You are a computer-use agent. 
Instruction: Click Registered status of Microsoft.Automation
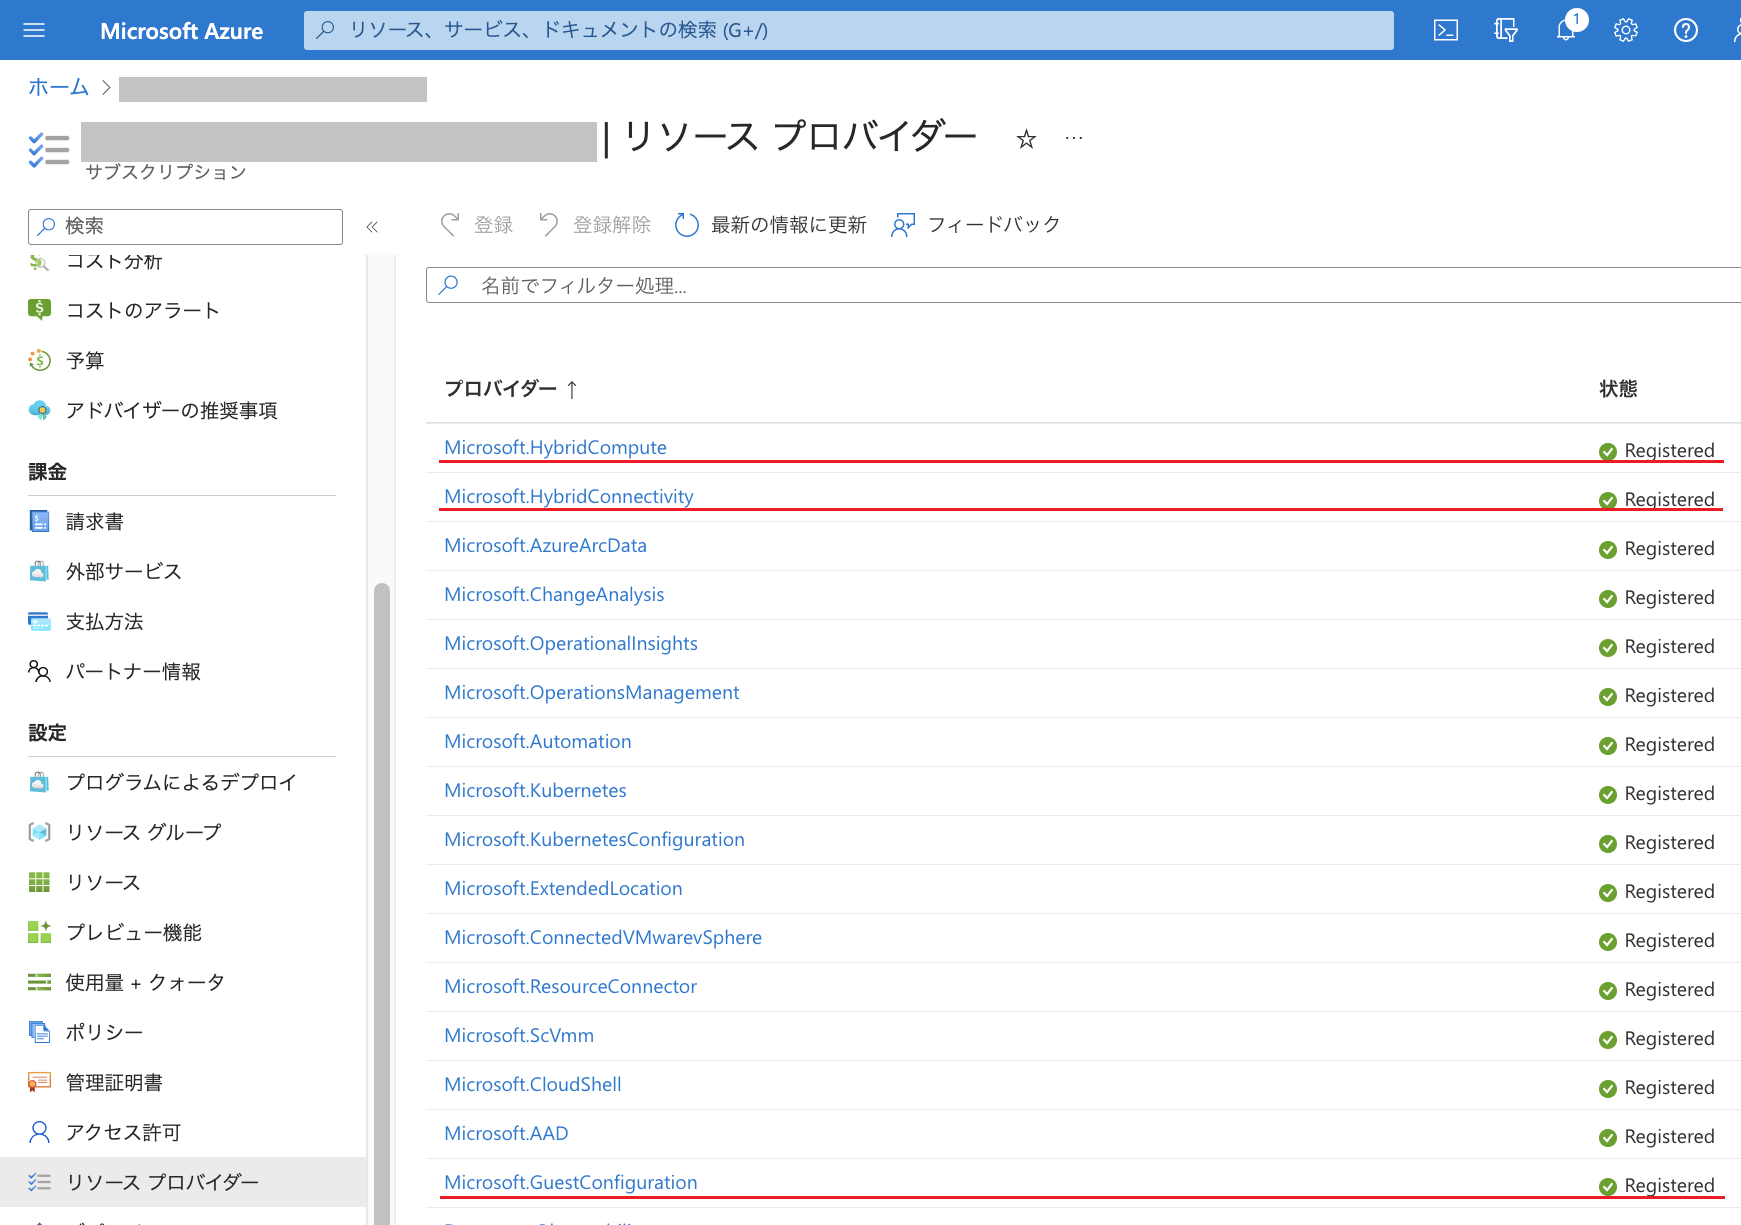click(1669, 744)
